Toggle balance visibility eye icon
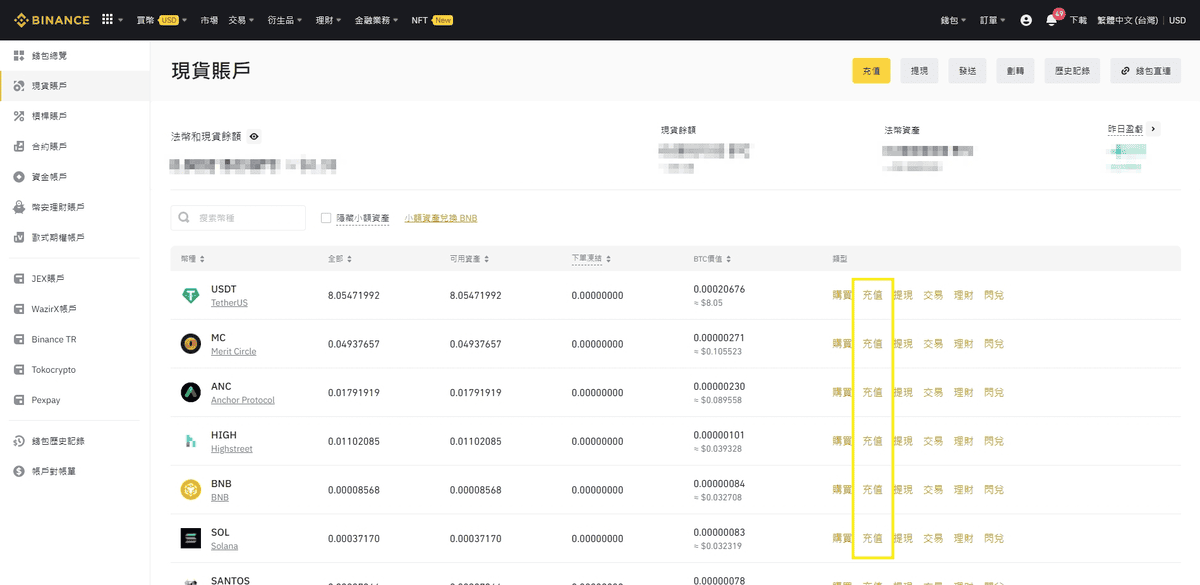Viewport: 1200px width, 585px height. (254, 136)
